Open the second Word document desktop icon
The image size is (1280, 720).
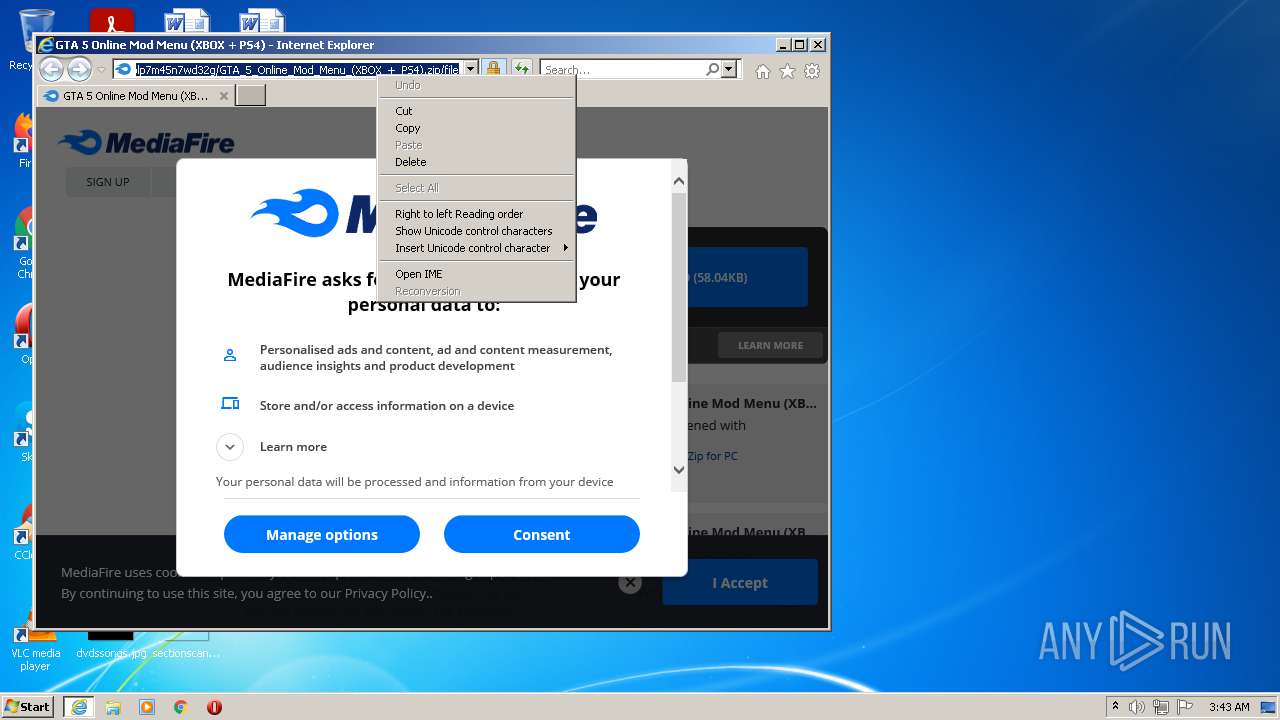(x=262, y=20)
